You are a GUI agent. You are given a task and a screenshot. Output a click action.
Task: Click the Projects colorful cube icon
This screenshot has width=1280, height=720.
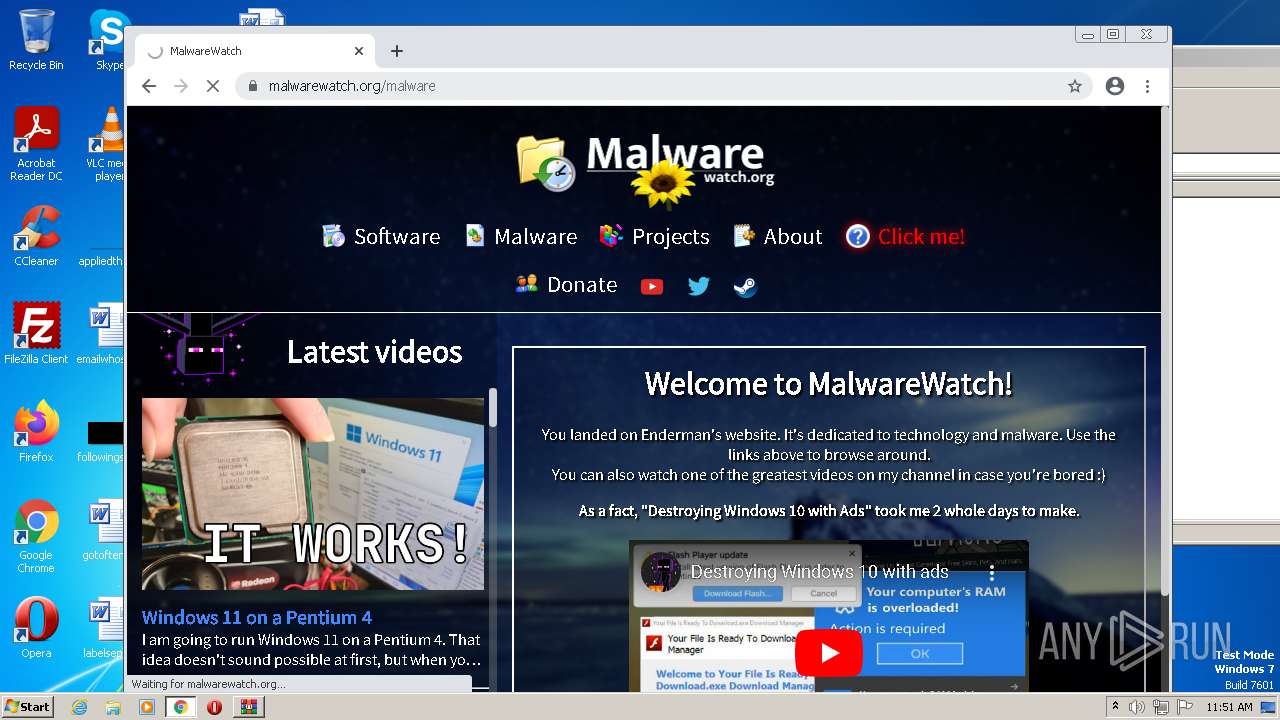pos(611,236)
